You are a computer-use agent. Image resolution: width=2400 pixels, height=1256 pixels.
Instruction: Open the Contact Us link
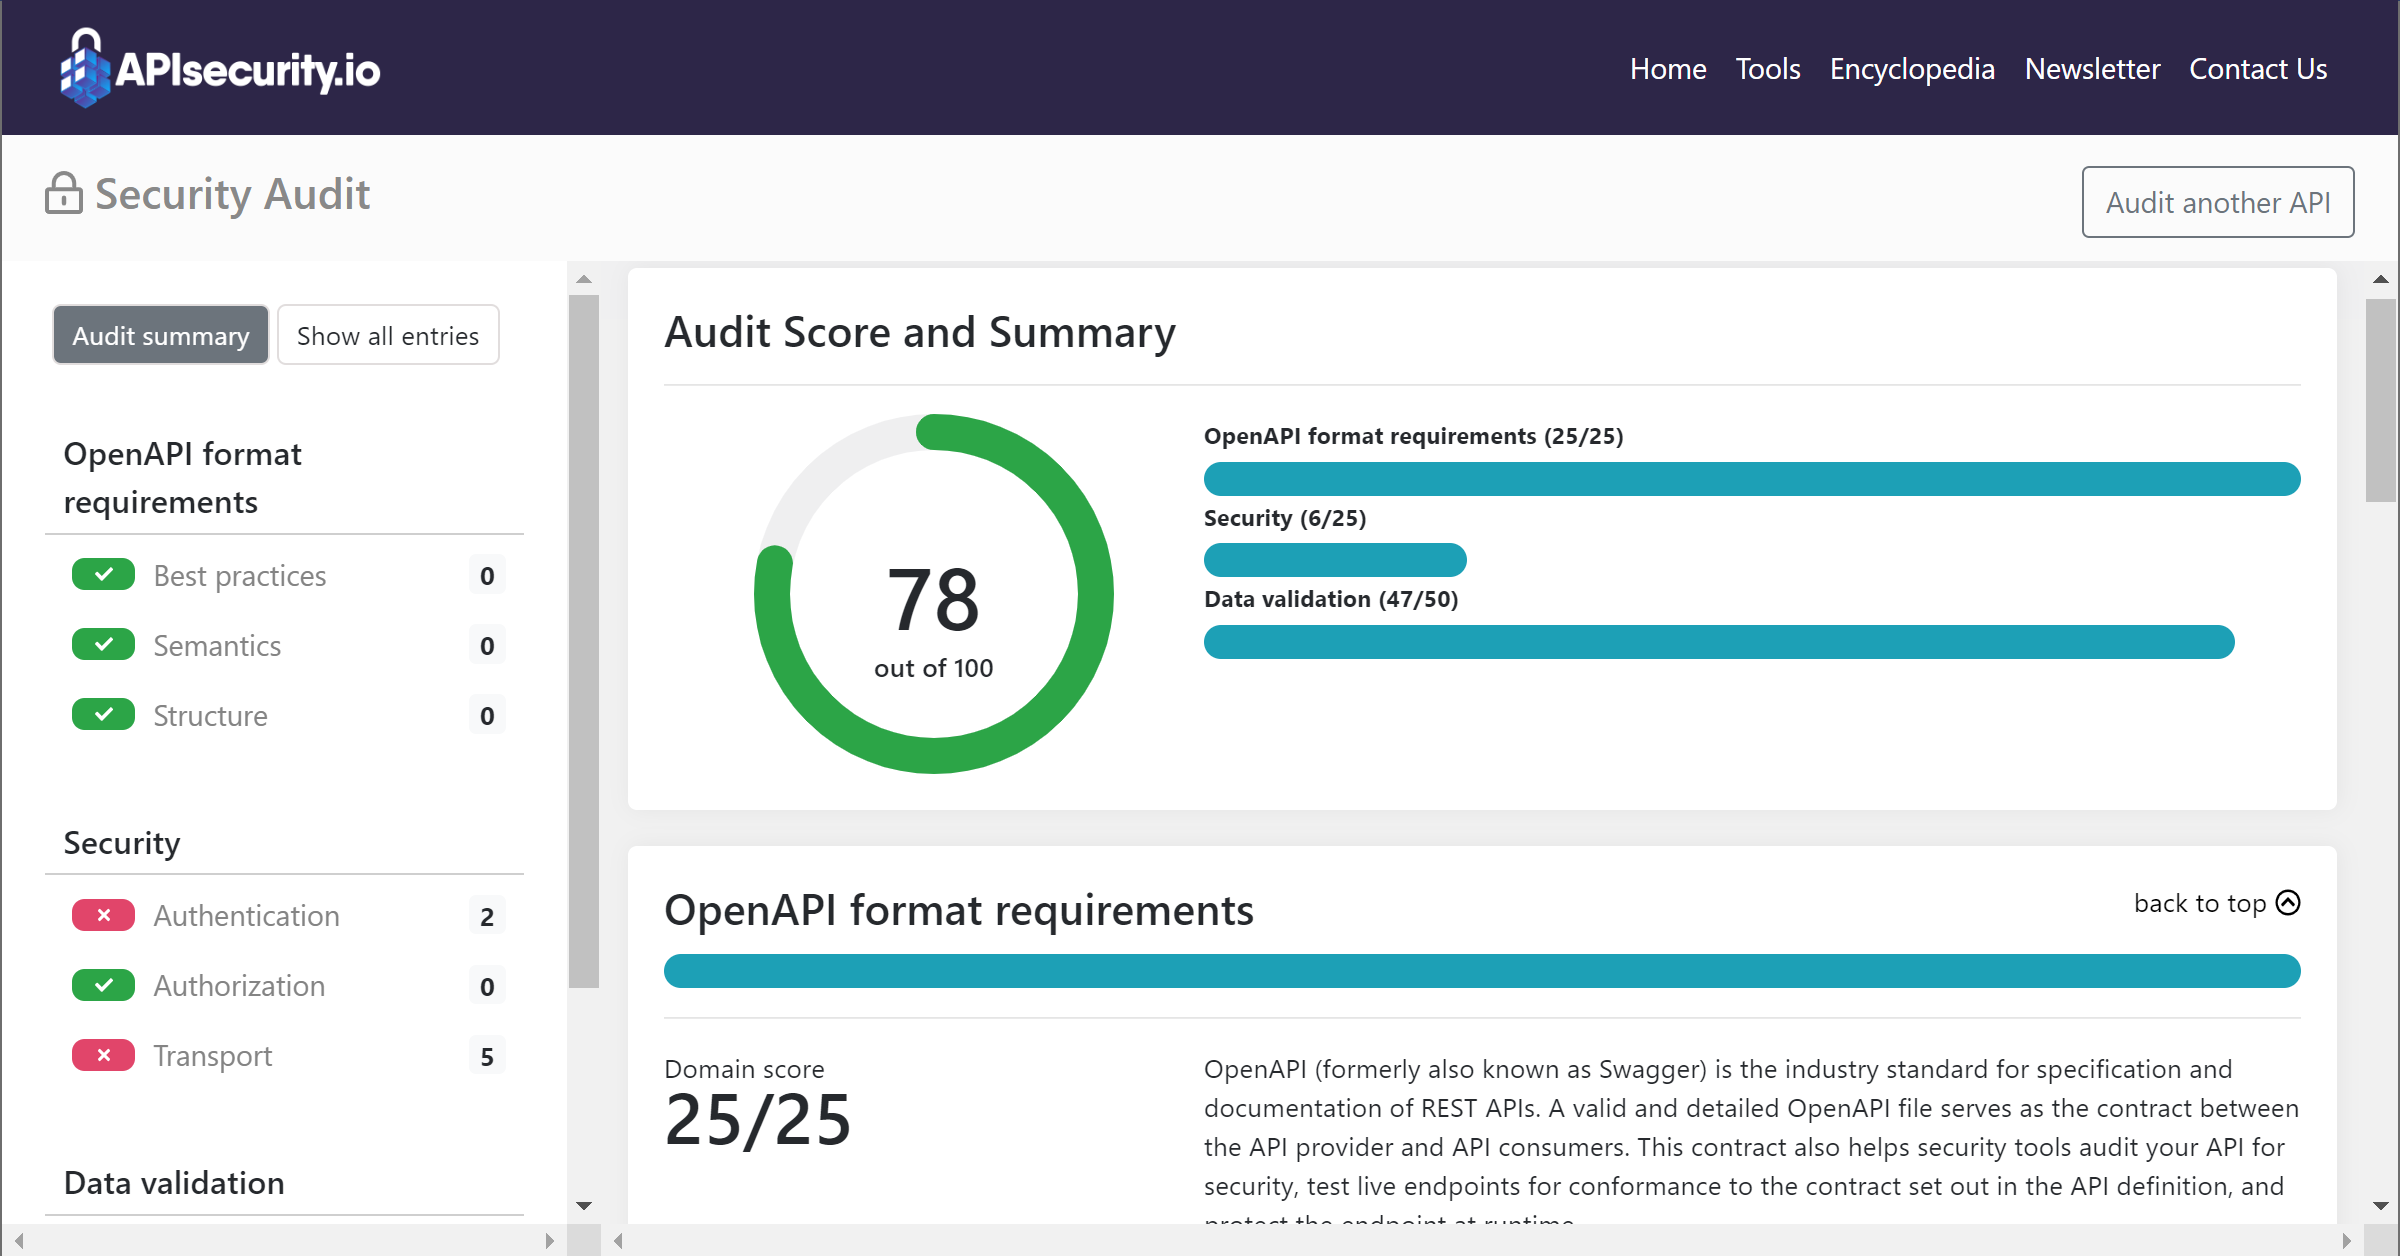click(2258, 68)
